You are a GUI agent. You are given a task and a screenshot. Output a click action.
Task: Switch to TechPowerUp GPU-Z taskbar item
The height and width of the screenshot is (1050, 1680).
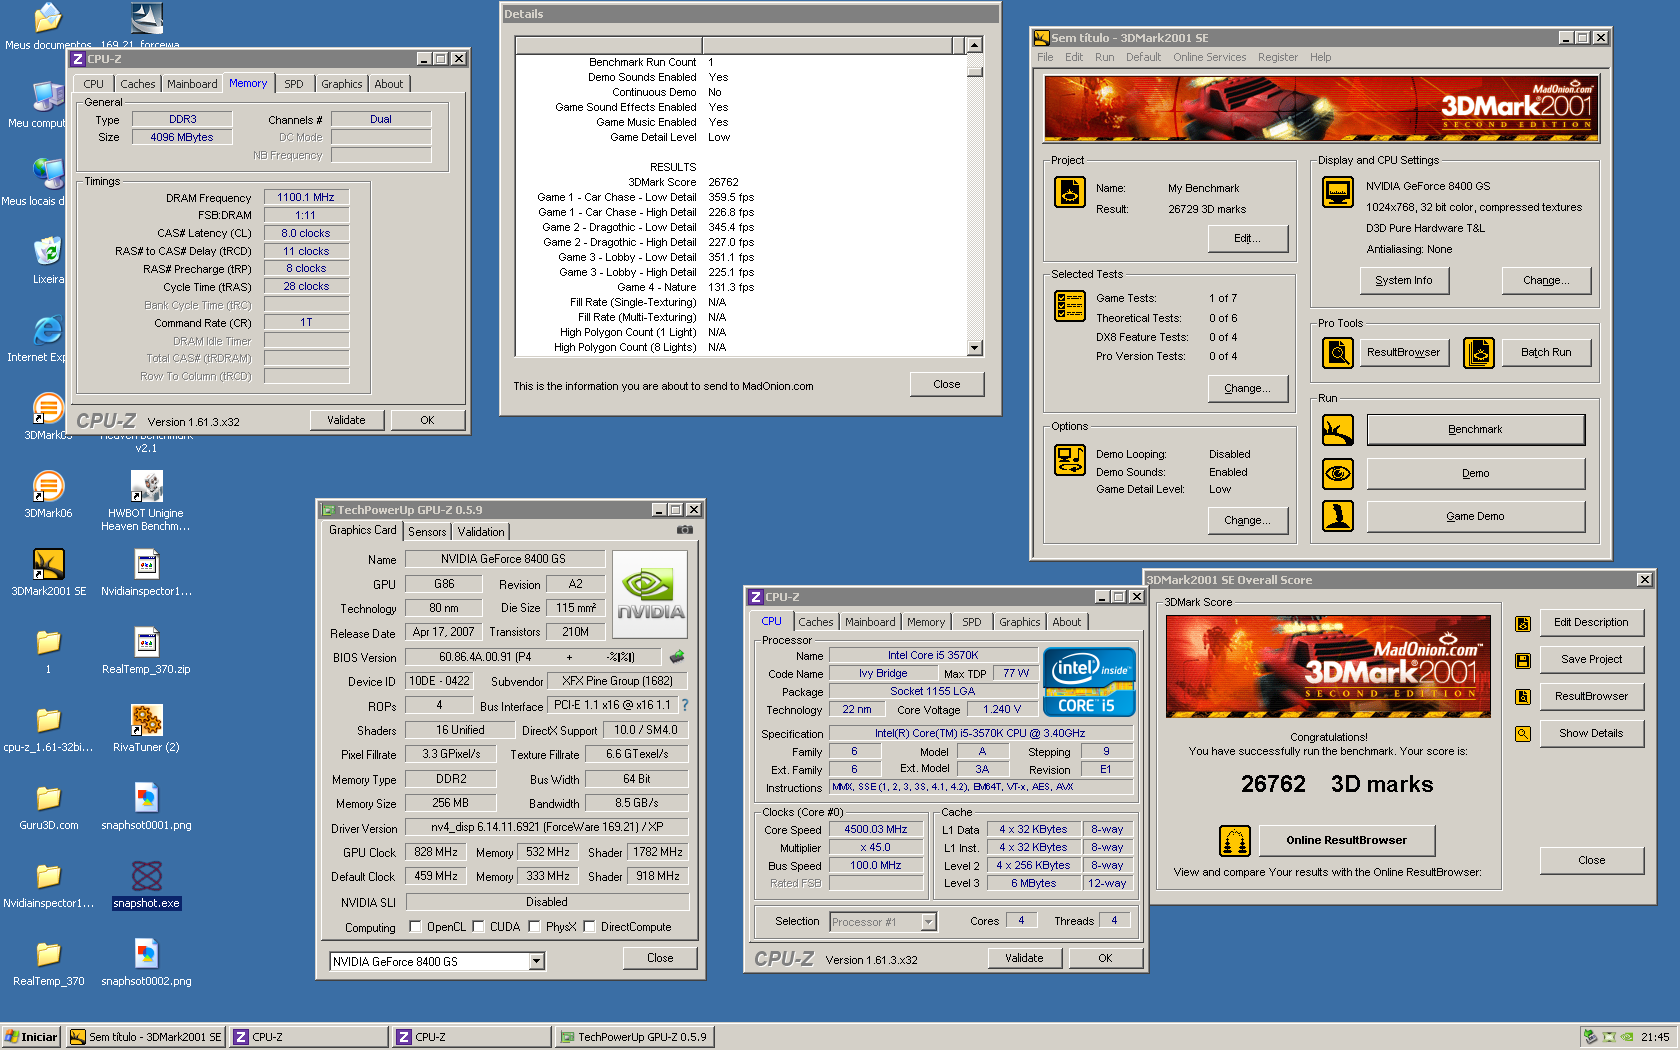[636, 1037]
